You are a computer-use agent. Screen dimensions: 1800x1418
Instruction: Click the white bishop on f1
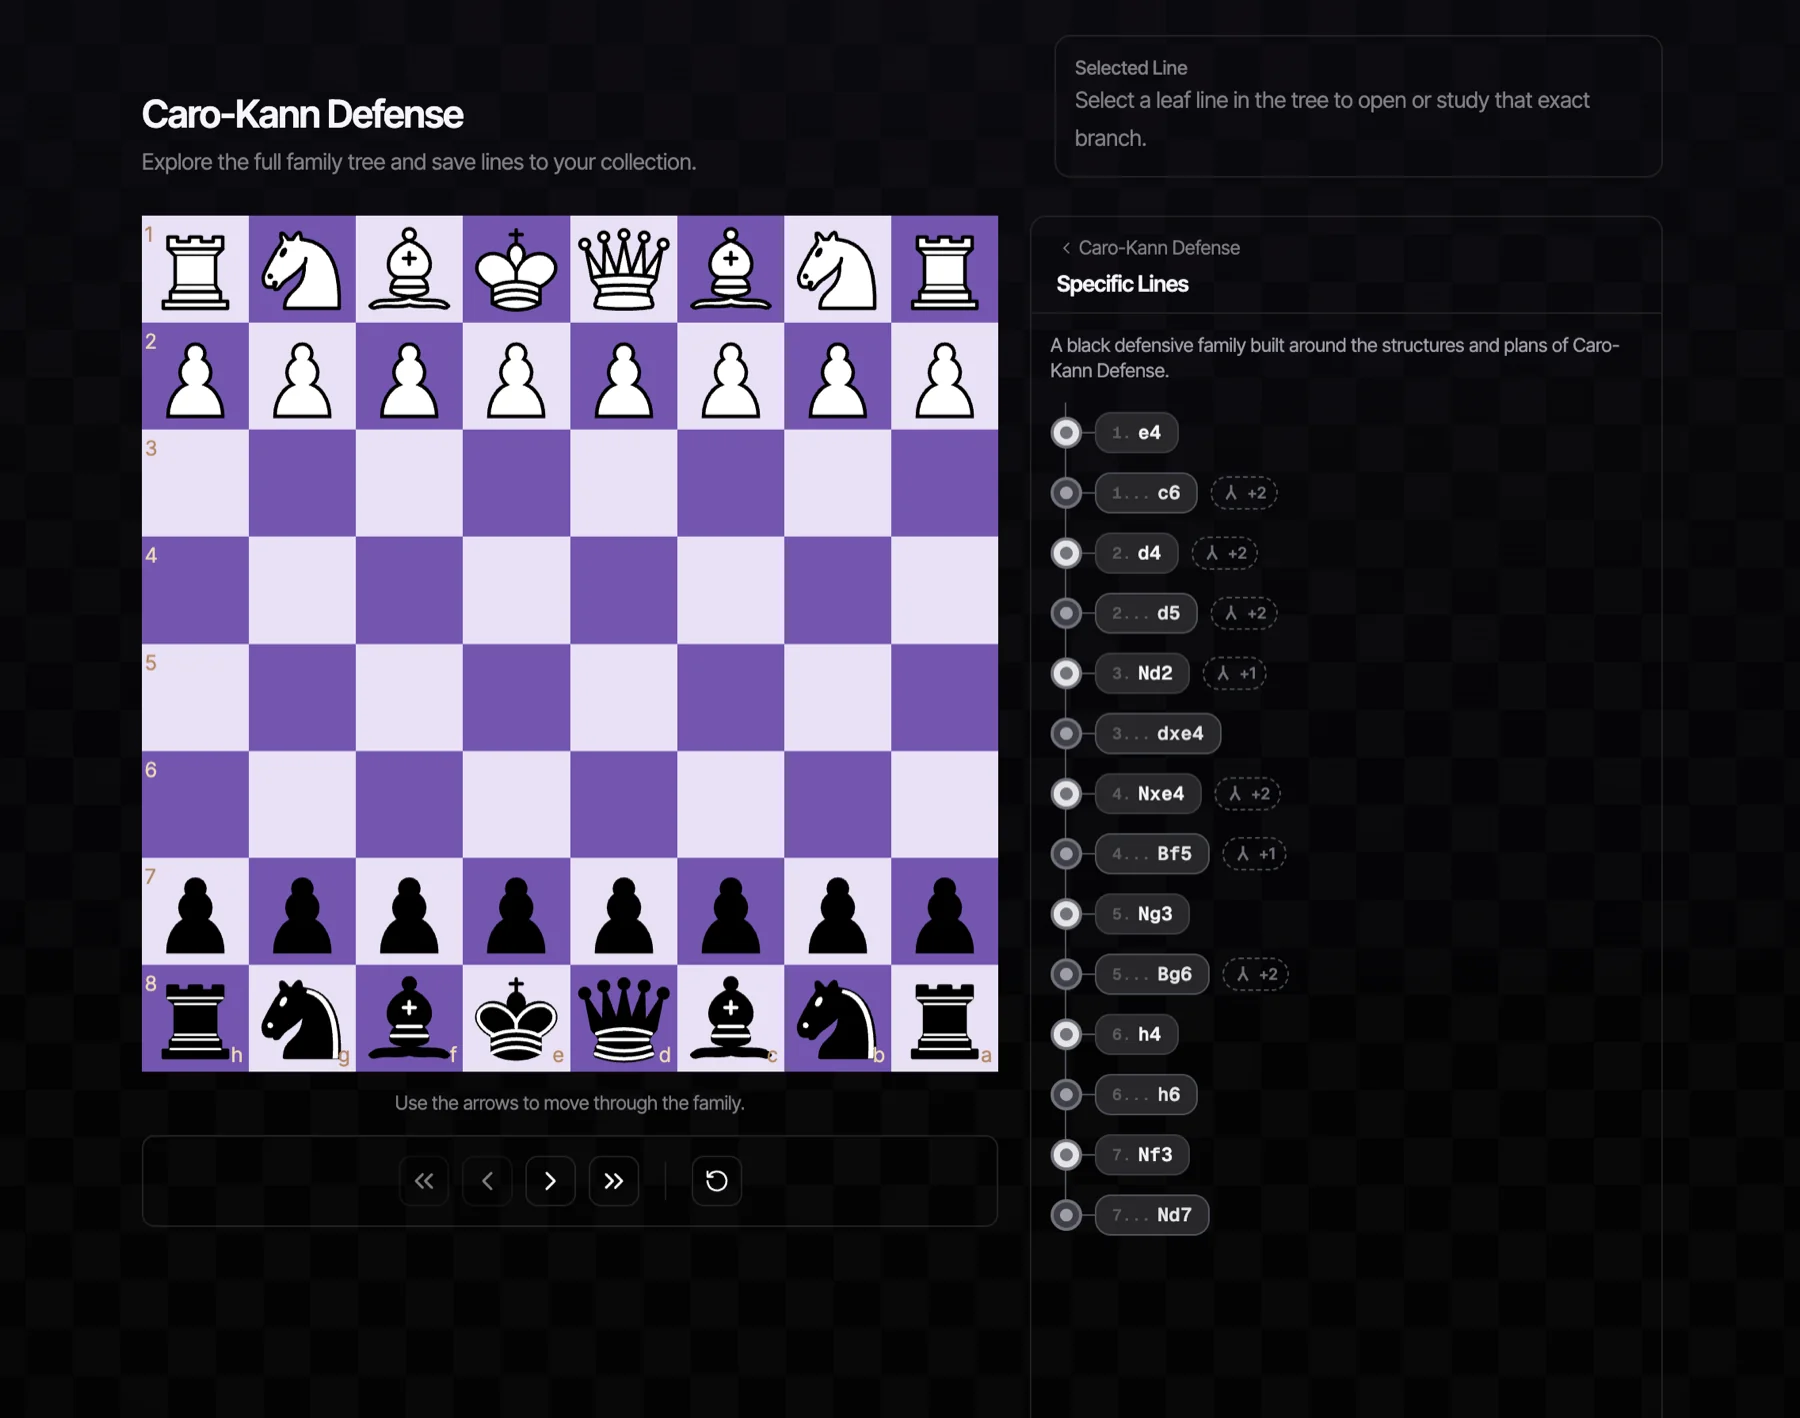(x=409, y=269)
